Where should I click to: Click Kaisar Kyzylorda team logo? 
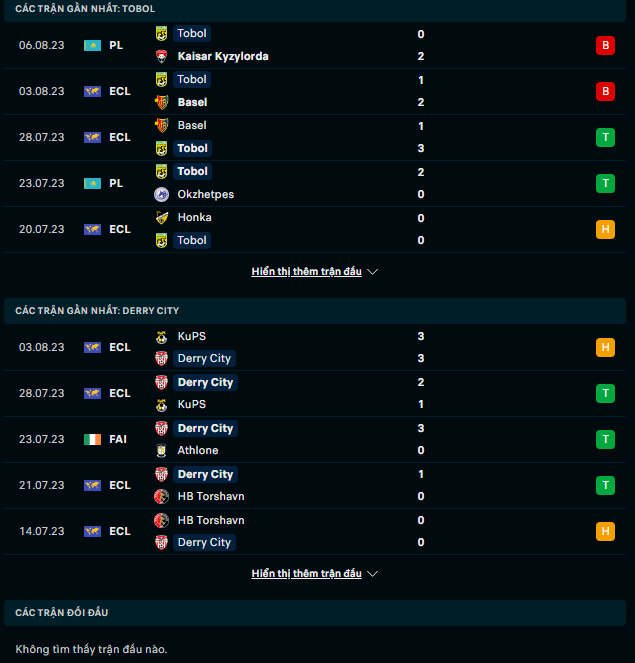(161, 56)
